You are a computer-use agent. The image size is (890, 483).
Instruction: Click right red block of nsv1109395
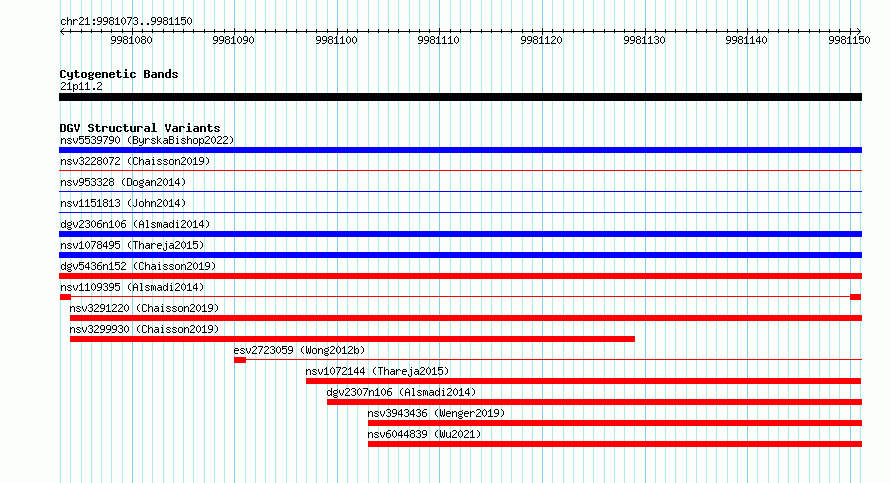pyautogui.click(x=856, y=297)
